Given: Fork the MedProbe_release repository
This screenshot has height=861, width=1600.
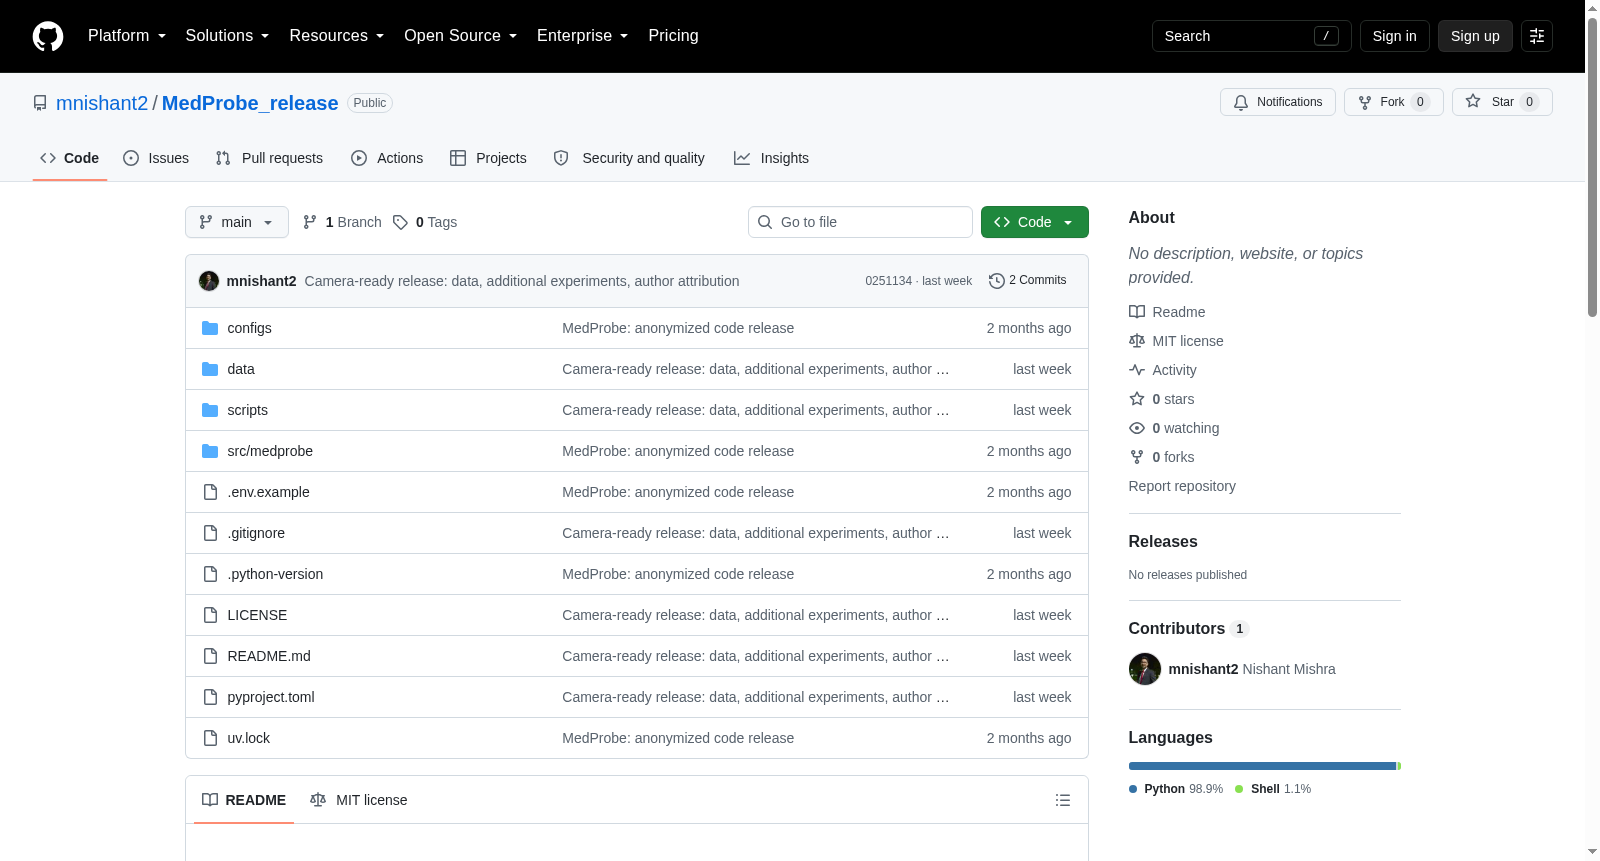Looking at the screenshot, I should tap(1394, 102).
